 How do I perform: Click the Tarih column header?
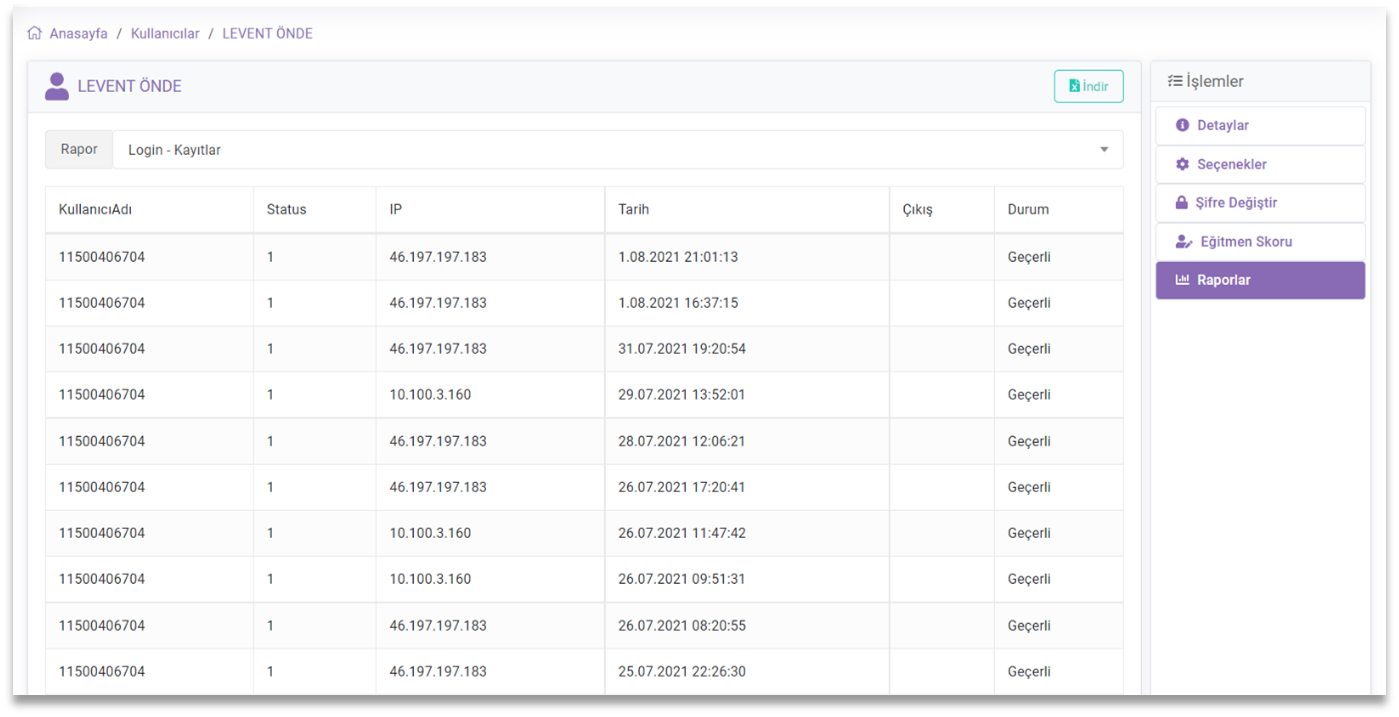[x=634, y=210]
